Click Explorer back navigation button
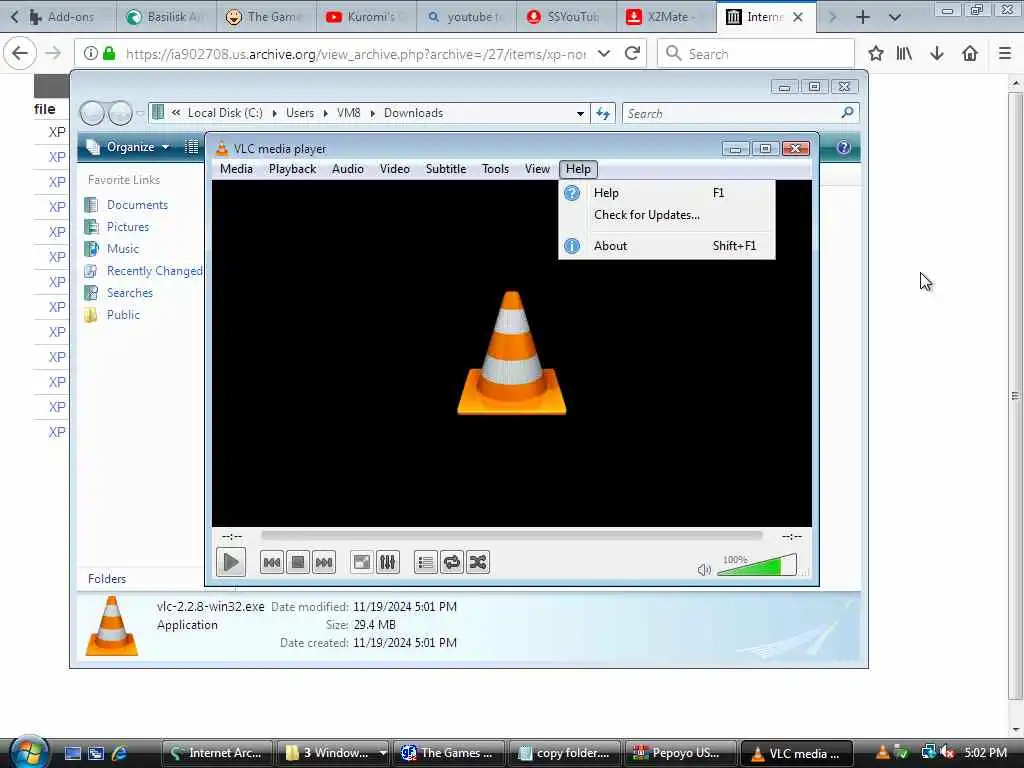The image size is (1024, 768). (x=92, y=114)
